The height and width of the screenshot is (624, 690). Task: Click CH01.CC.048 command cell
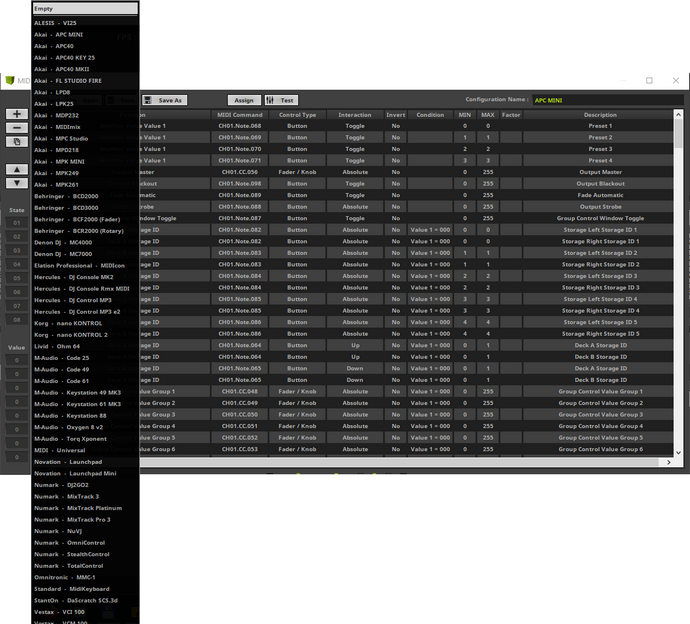(x=240, y=391)
